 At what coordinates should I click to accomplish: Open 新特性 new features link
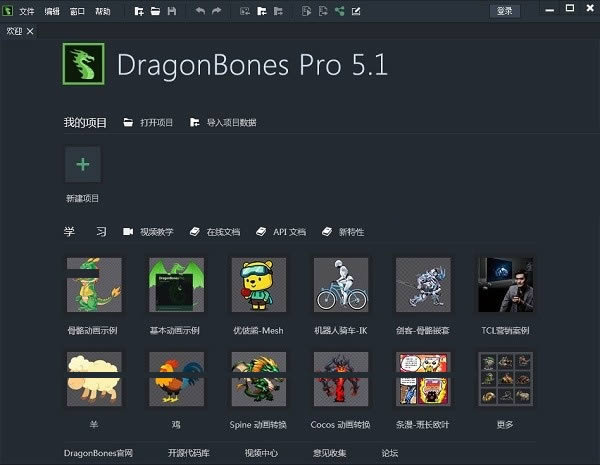click(343, 232)
